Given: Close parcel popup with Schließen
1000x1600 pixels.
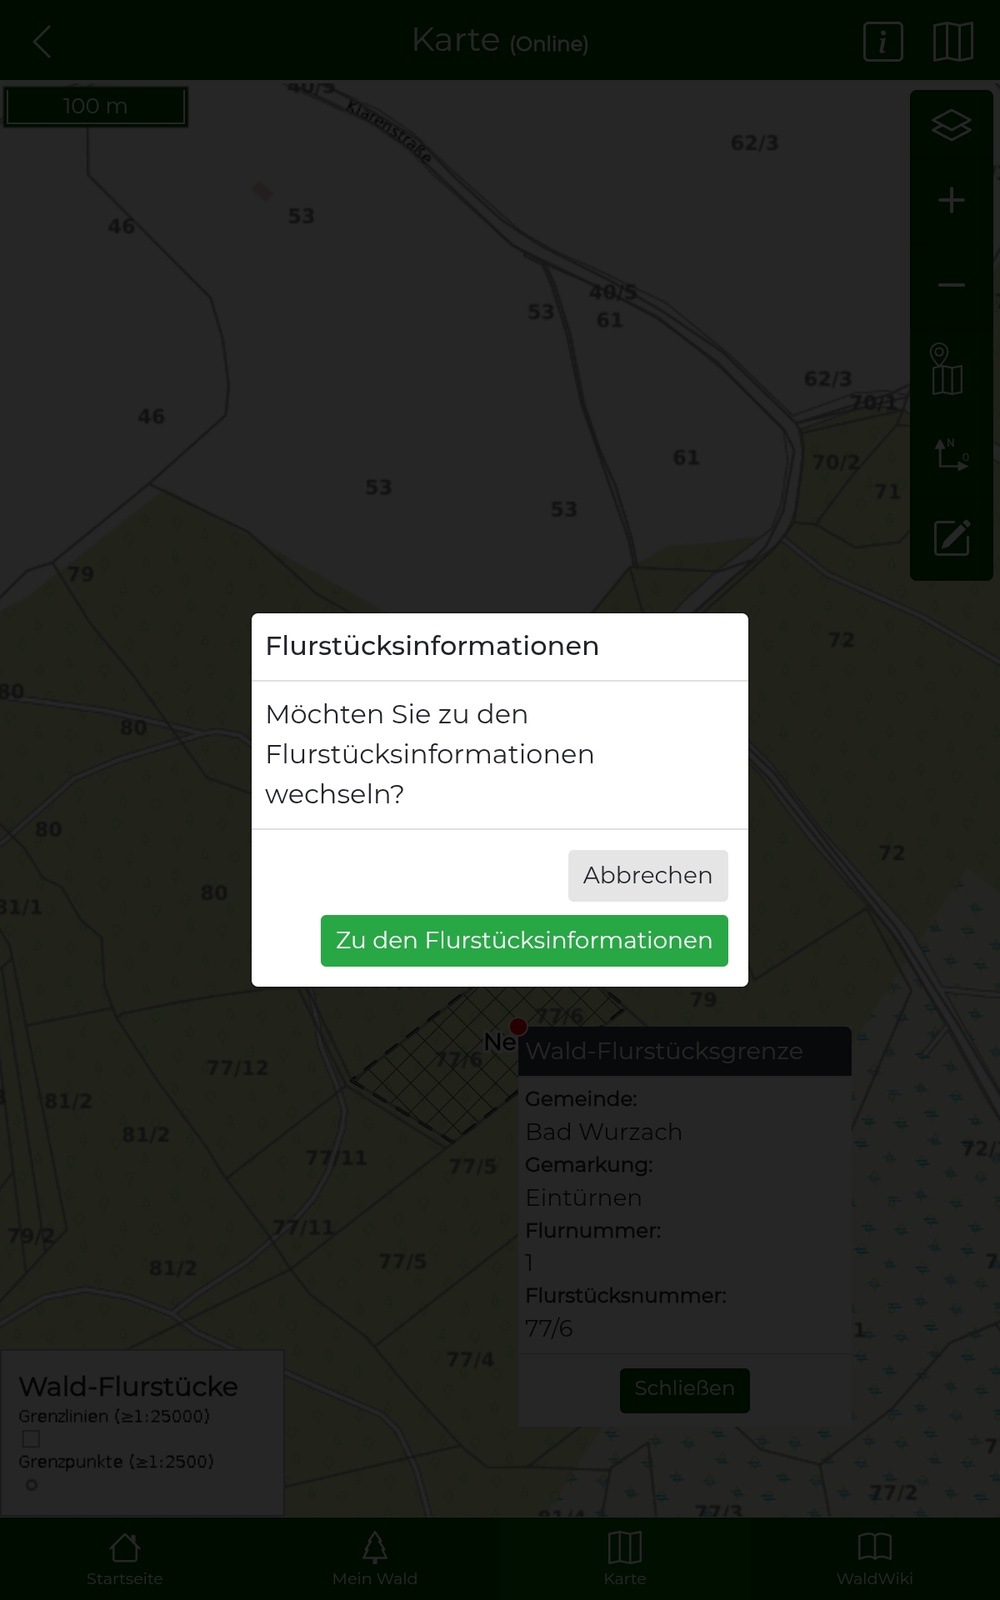Looking at the screenshot, I should point(684,1389).
